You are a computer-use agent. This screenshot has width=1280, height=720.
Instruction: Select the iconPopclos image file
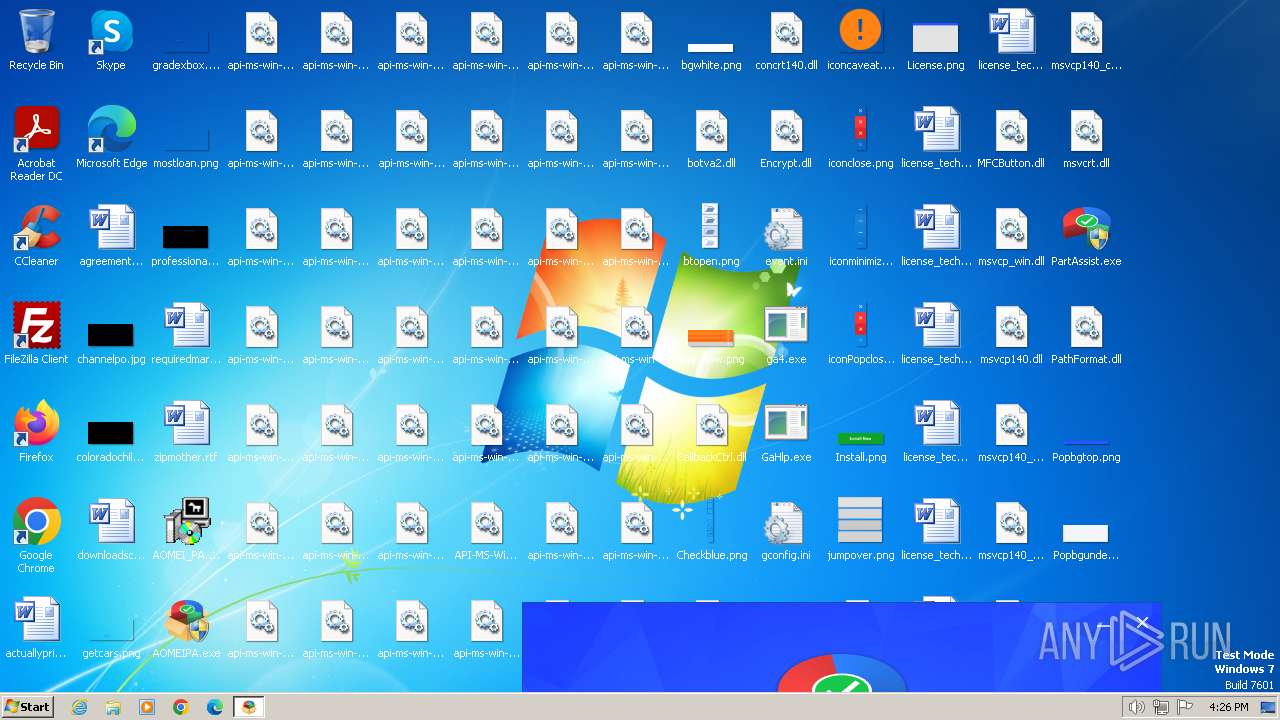861,334
